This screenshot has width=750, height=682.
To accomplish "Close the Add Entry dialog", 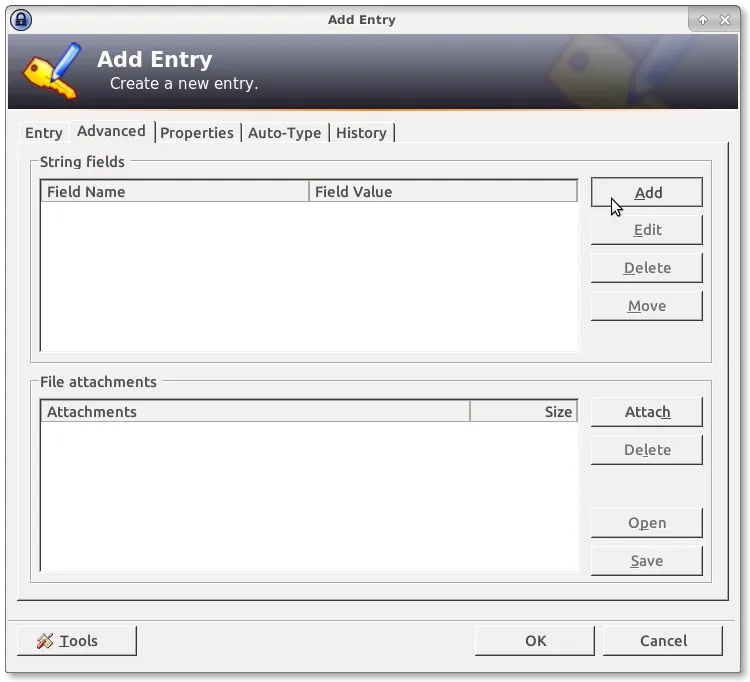I will pyautogui.click(x=725, y=20).
